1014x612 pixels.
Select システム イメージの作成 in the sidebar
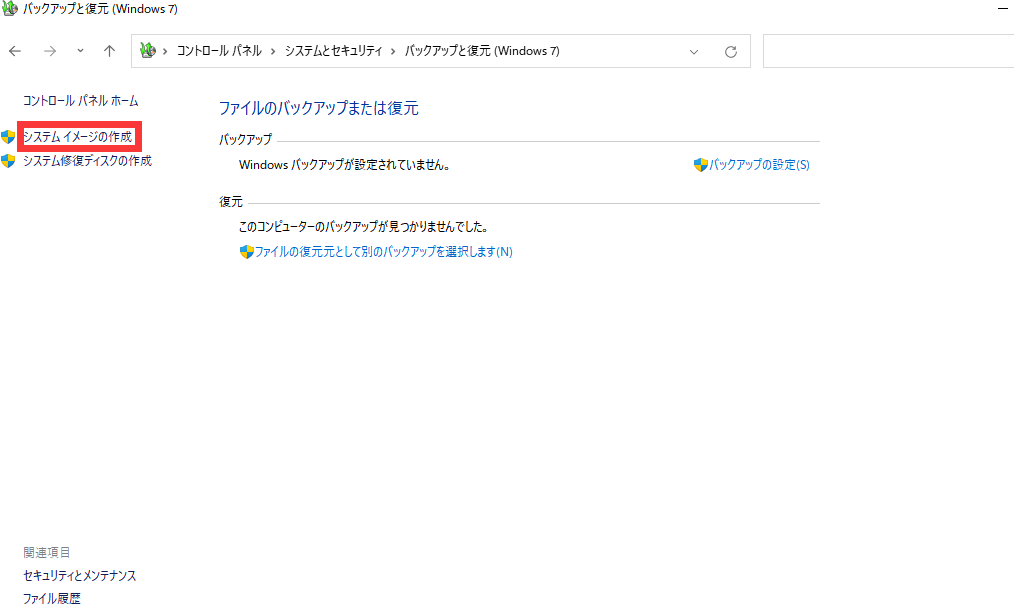coord(80,136)
